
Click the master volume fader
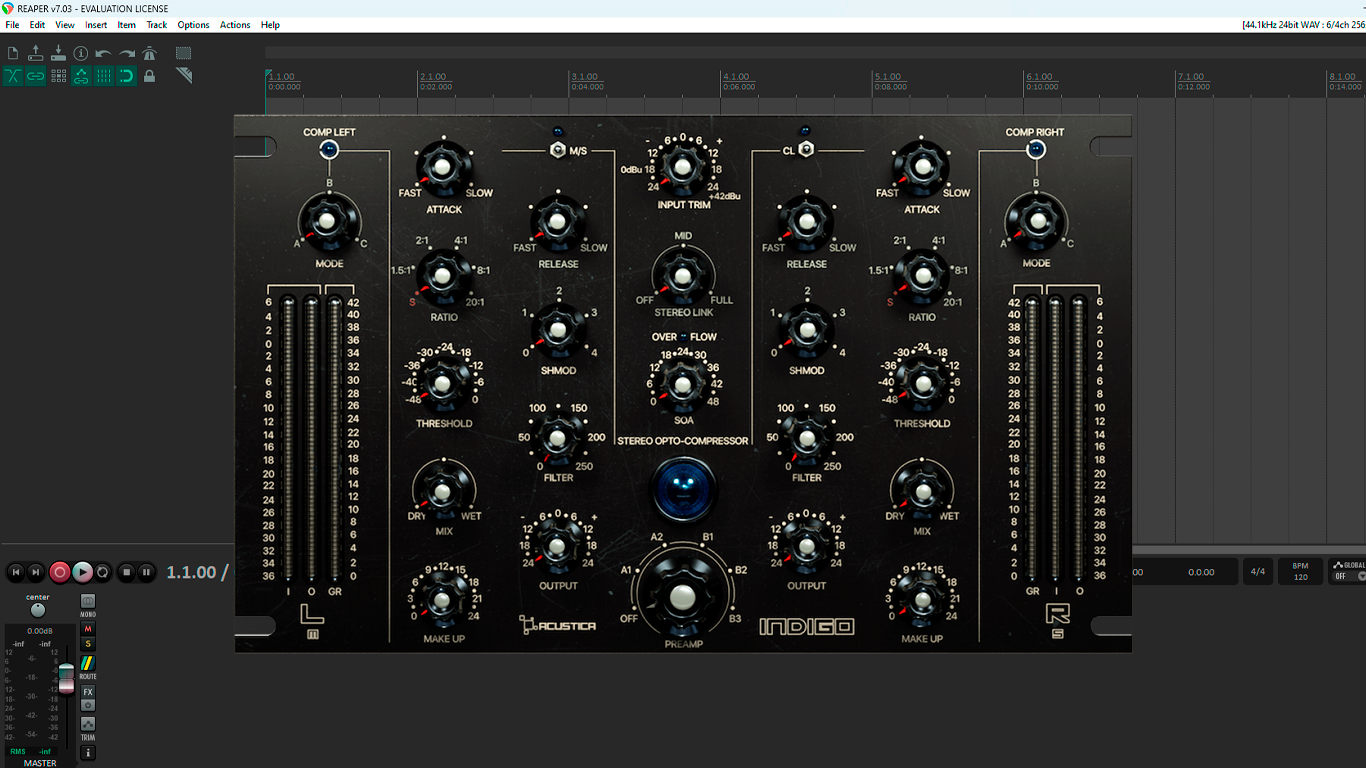(66, 678)
